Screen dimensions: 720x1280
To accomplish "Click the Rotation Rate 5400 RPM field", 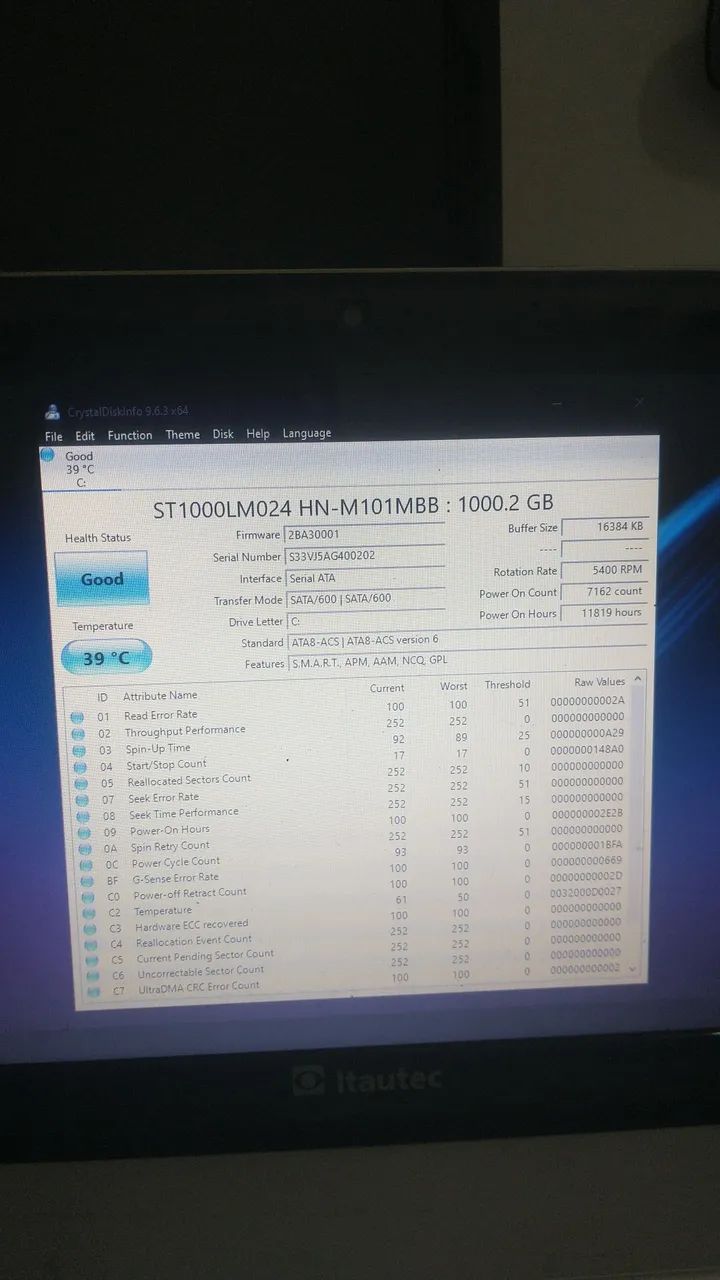I will tap(604, 570).
